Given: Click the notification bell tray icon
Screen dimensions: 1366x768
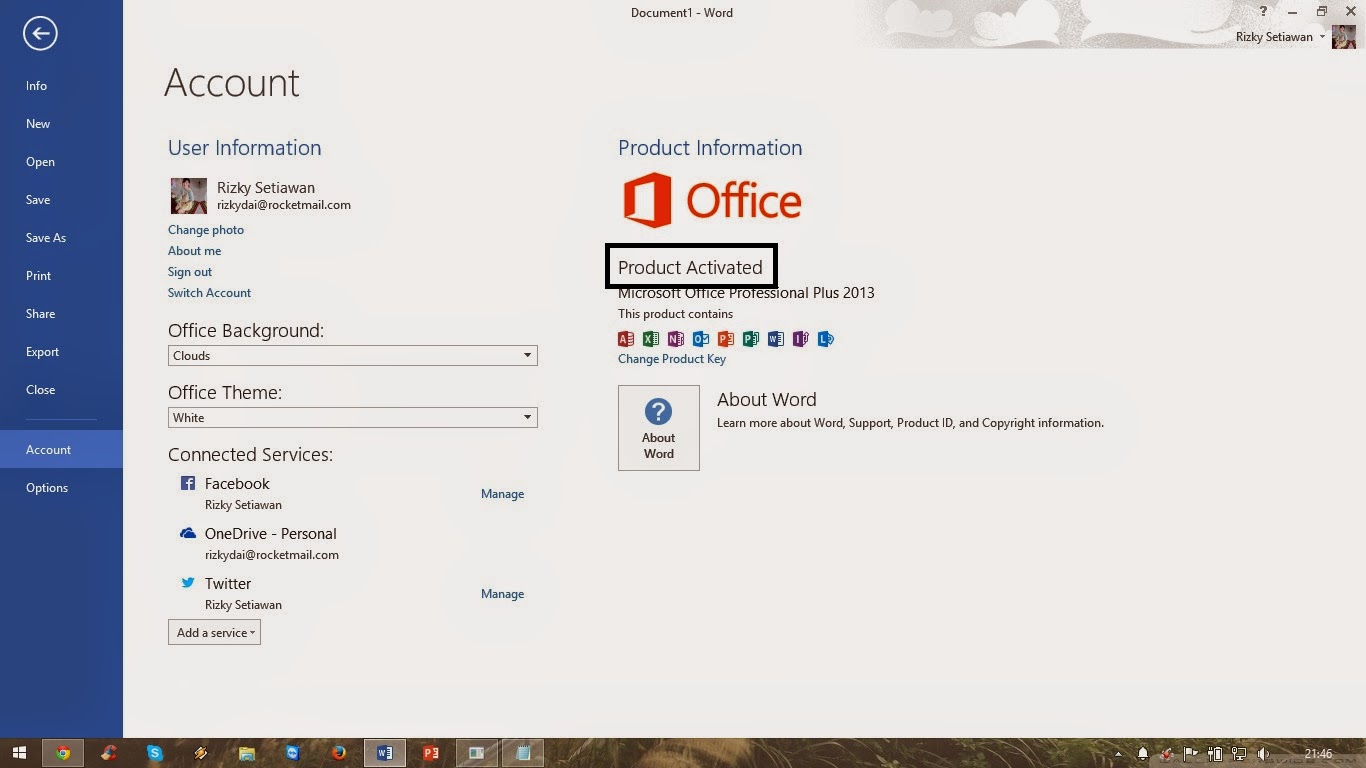Looking at the screenshot, I should tap(1143, 754).
